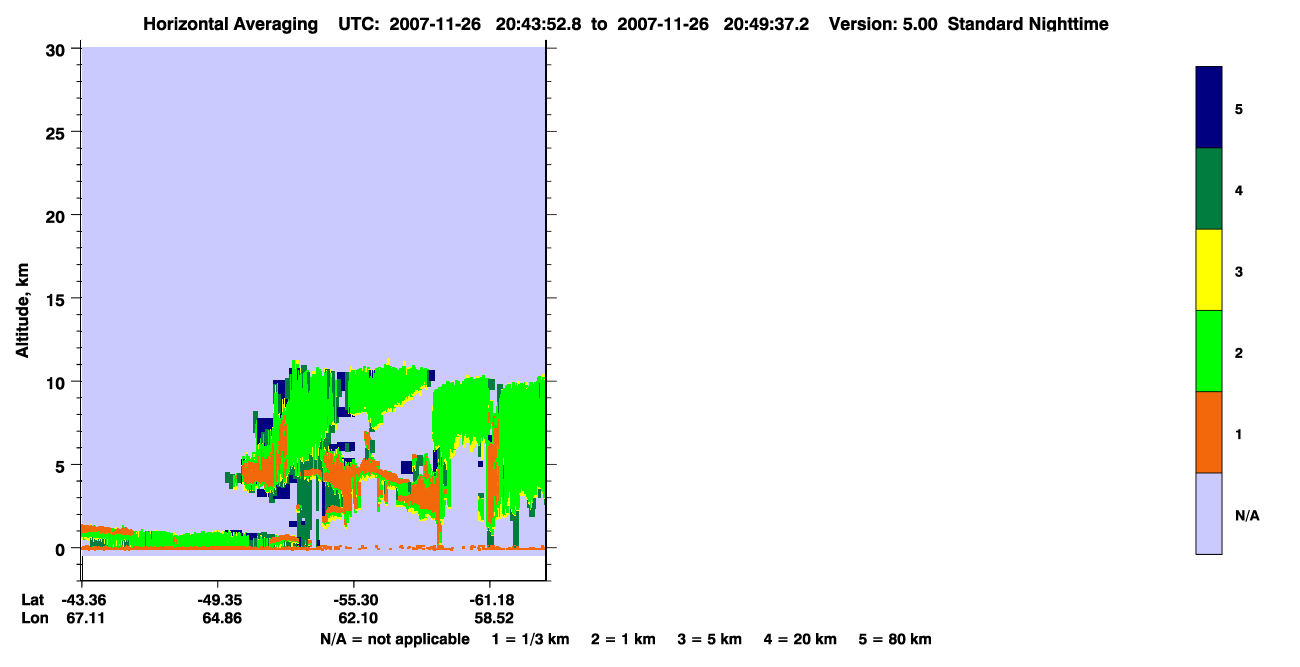
Task: Click the '2 = 1 km' legend text
Action: [x=623, y=639]
